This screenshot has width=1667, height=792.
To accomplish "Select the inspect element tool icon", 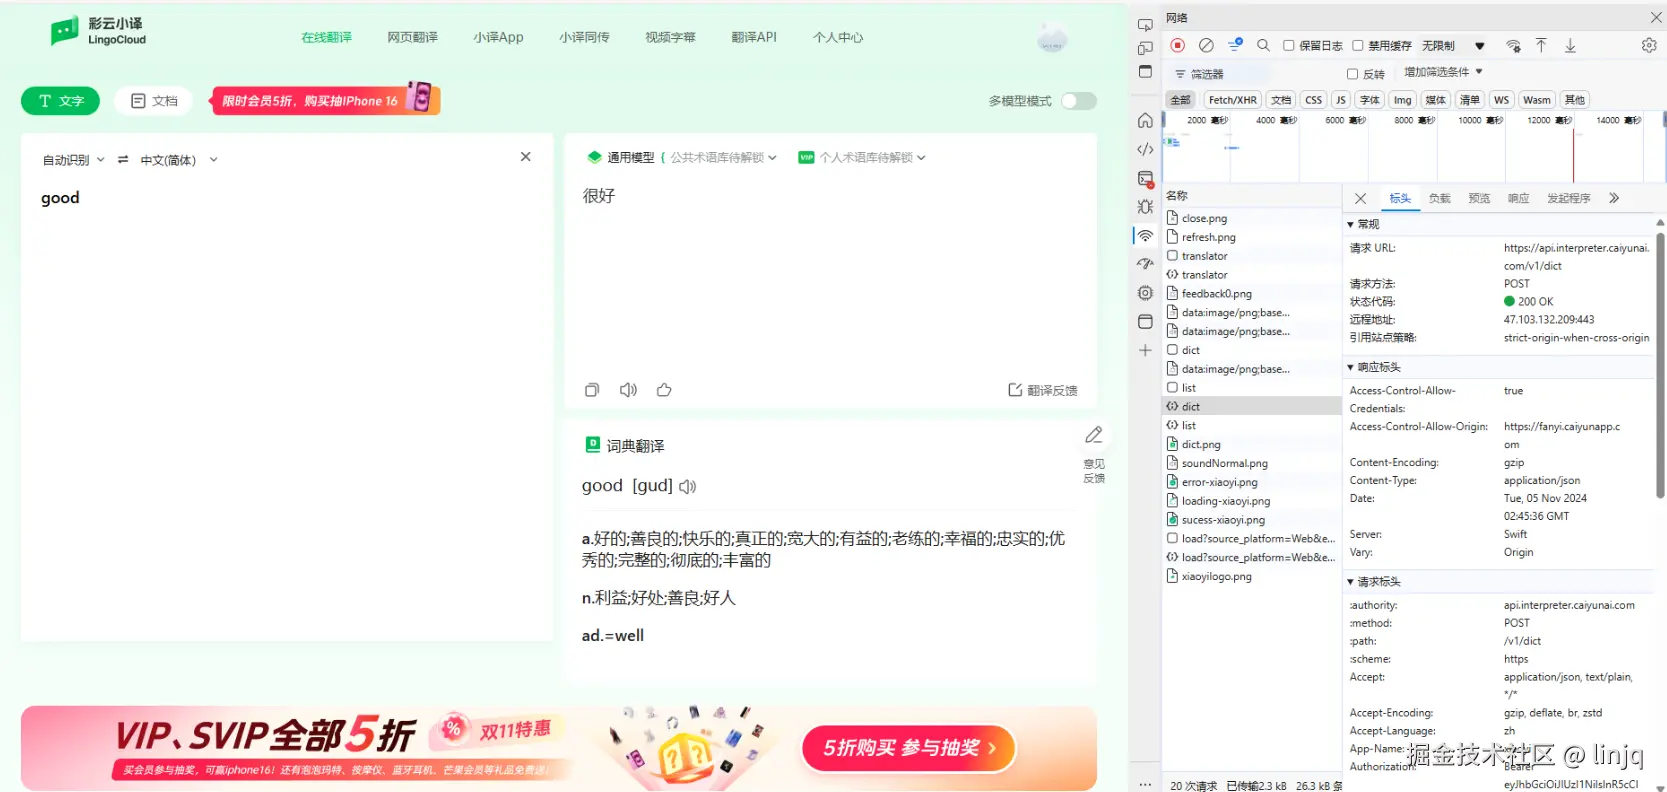I will [x=1145, y=24].
